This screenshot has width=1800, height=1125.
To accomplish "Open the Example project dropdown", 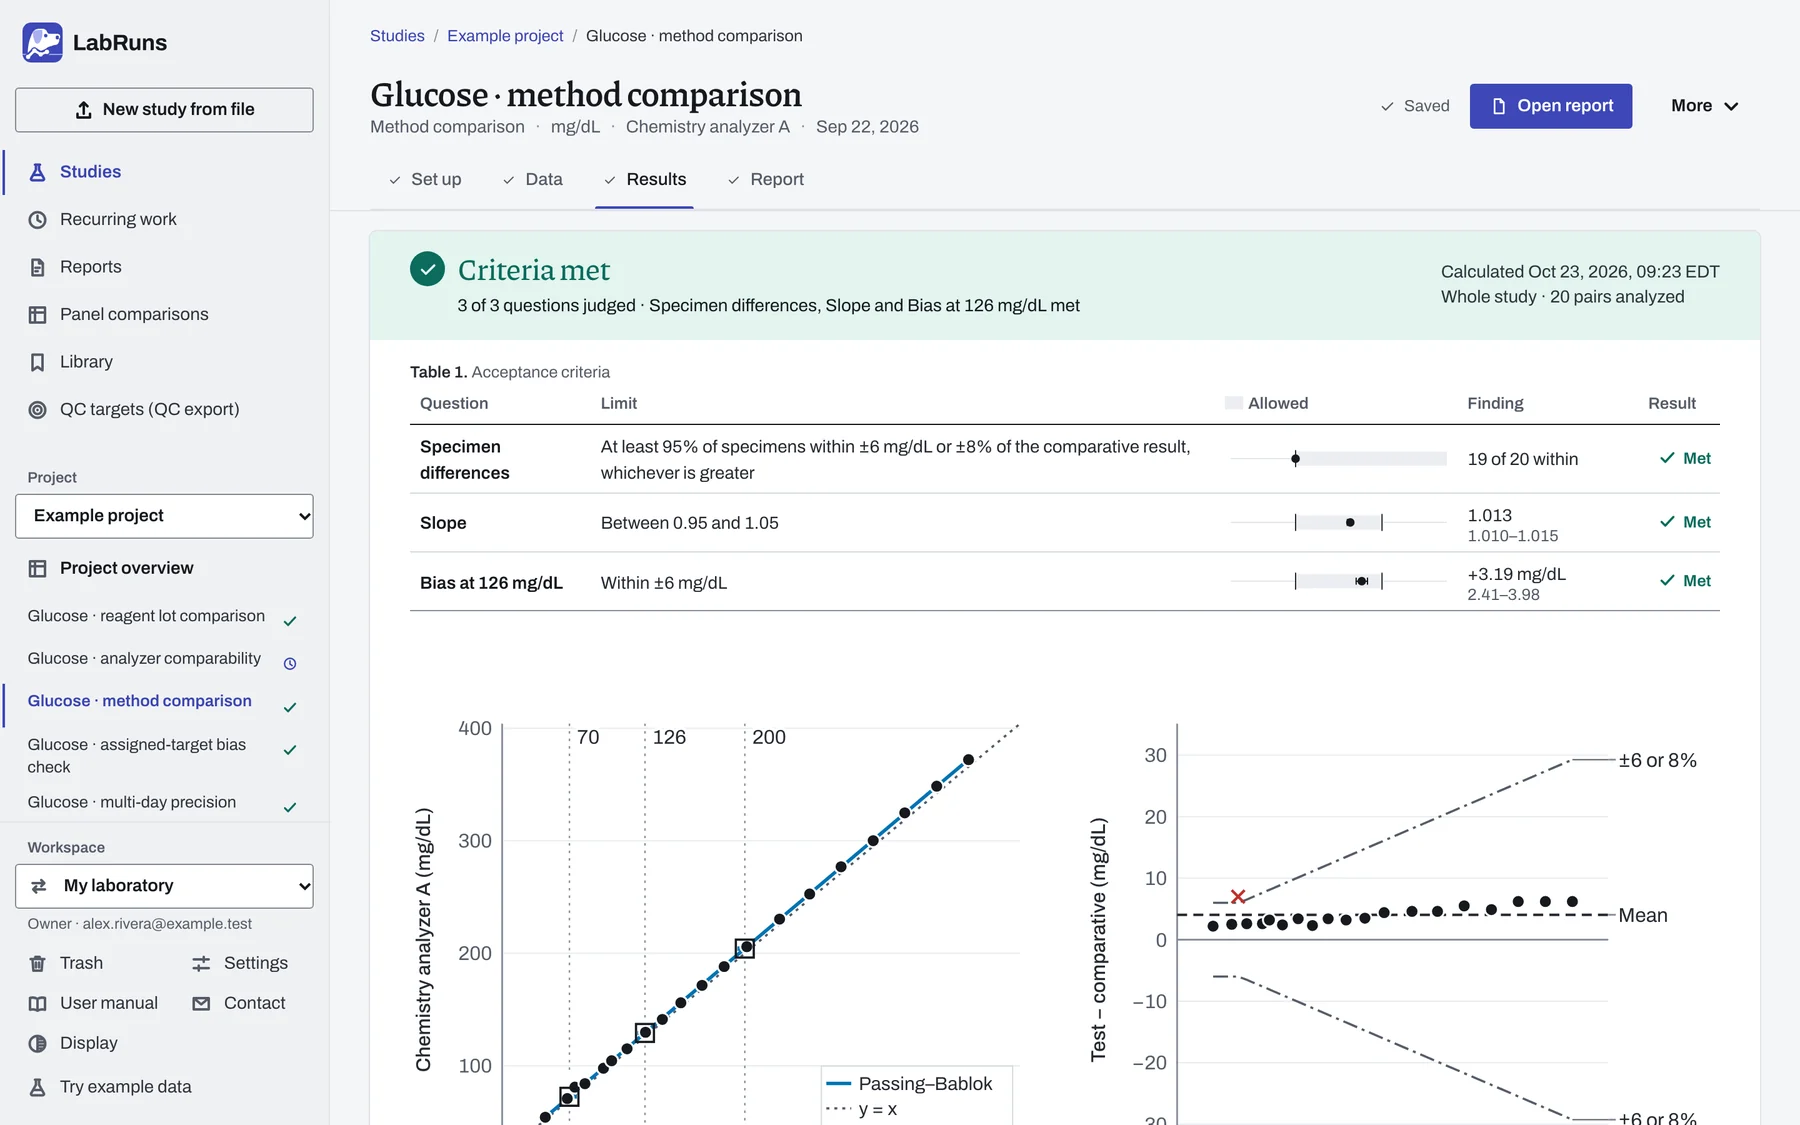I will point(164,516).
